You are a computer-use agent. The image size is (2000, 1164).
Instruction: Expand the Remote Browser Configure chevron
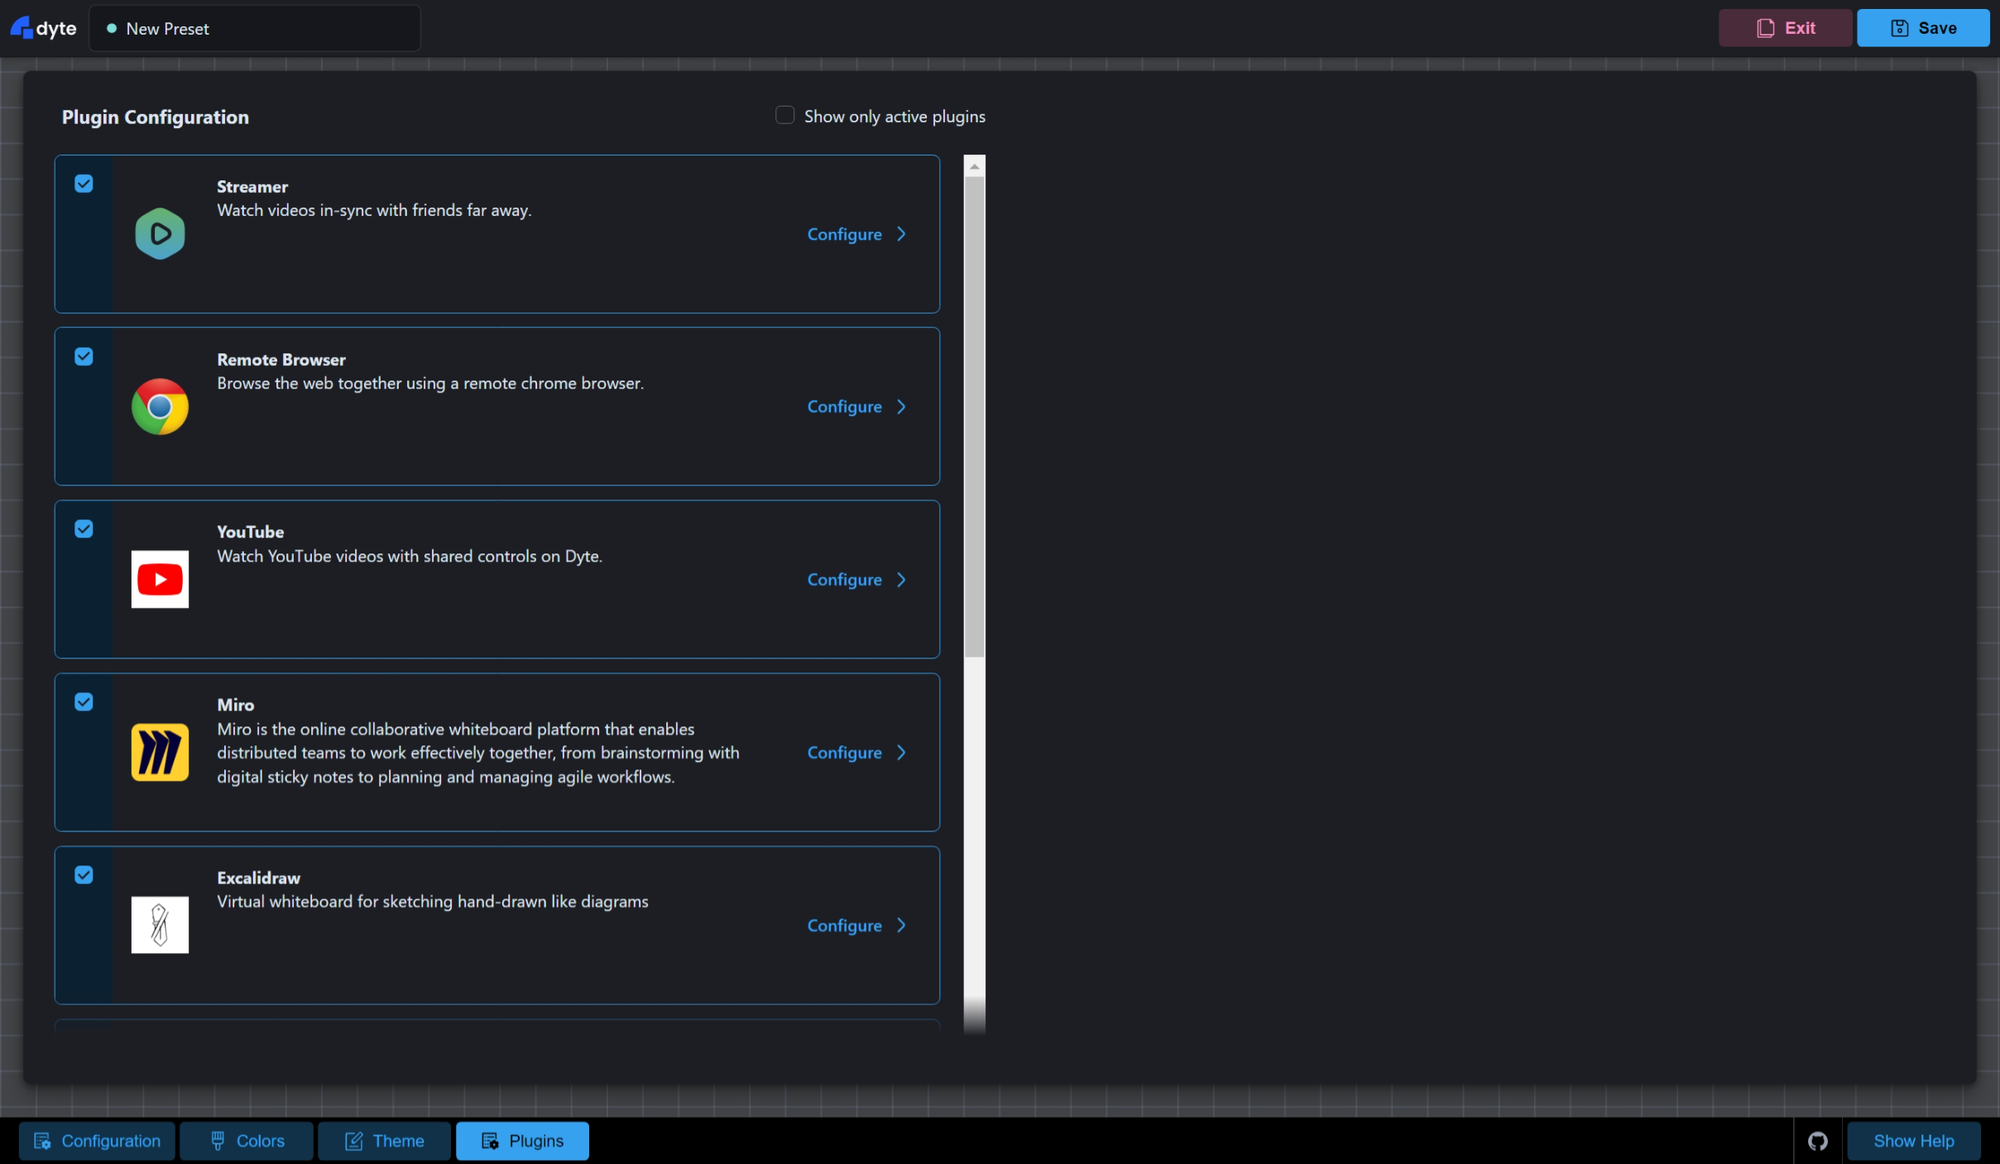pyautogui.click(x=901, y=407)
